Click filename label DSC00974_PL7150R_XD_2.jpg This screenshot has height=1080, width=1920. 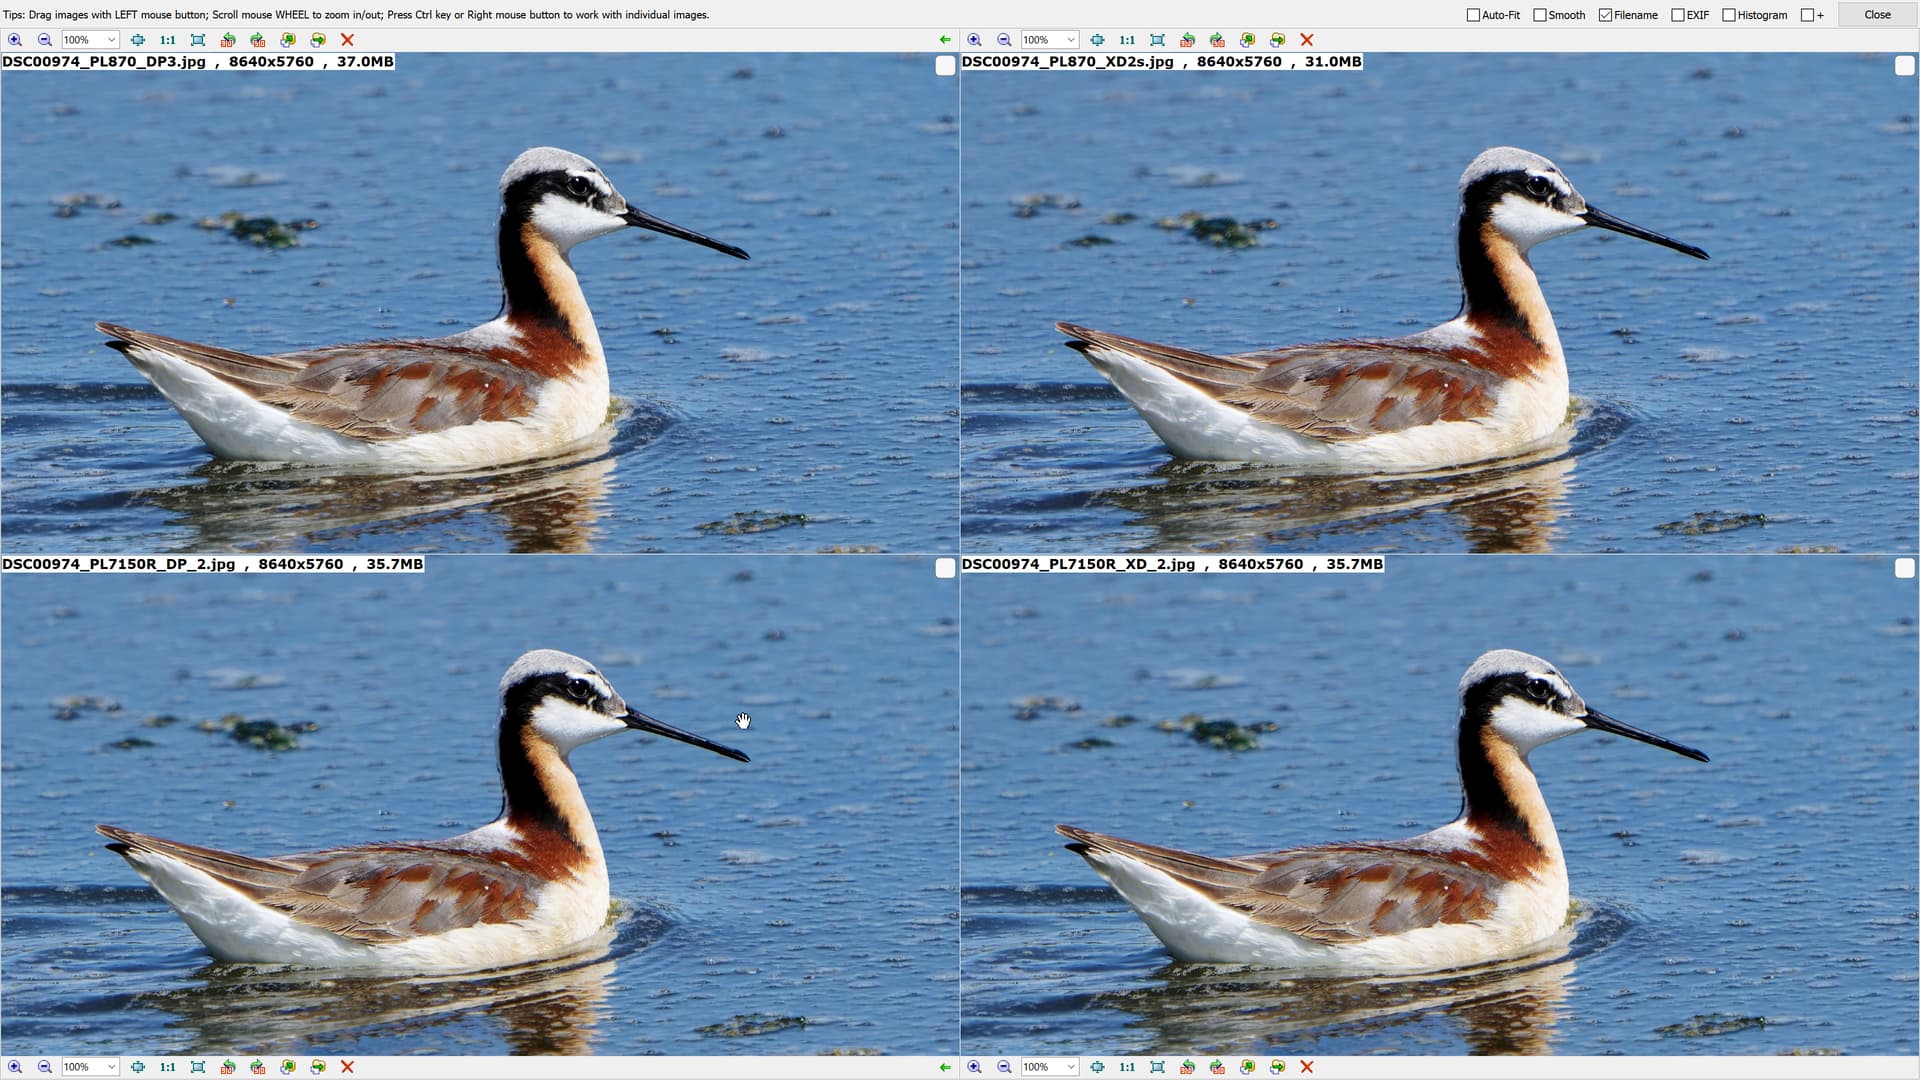click(1079, 565)
